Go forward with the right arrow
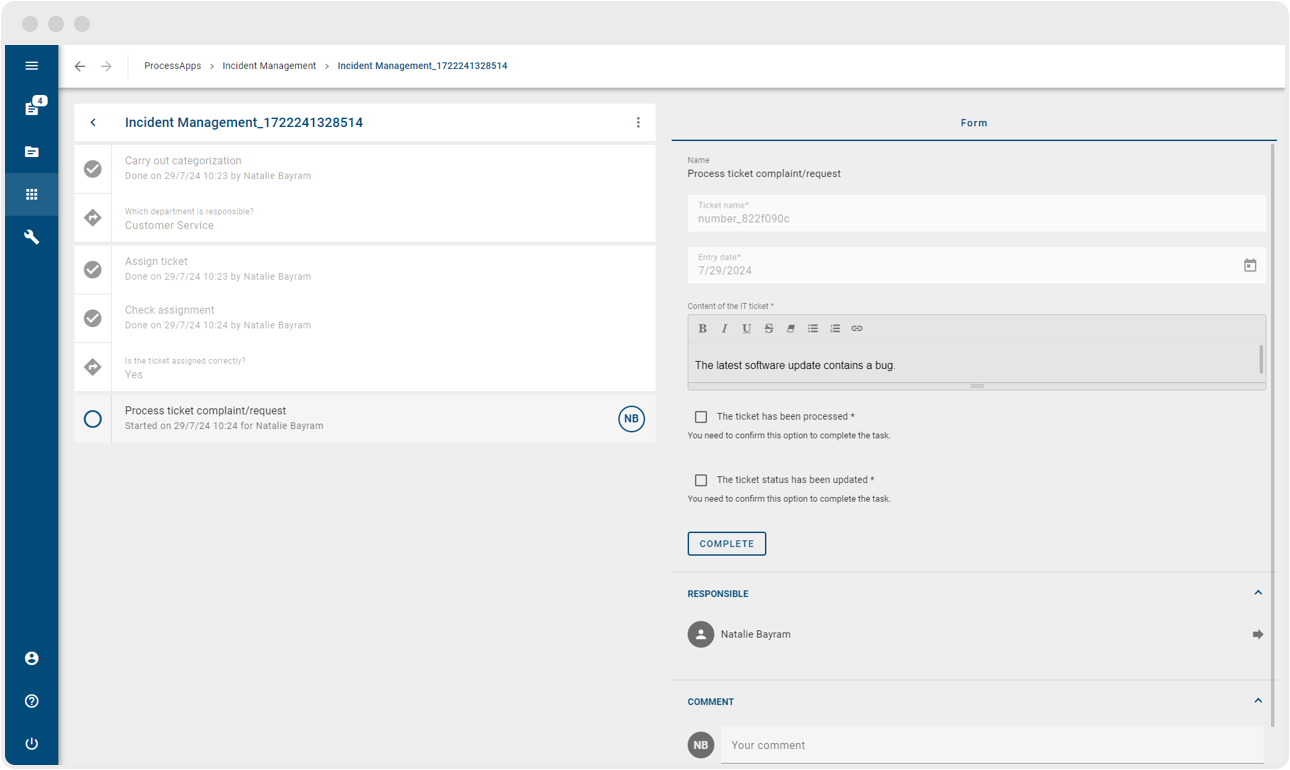The image size is (1290, 770). coord(106,66)
